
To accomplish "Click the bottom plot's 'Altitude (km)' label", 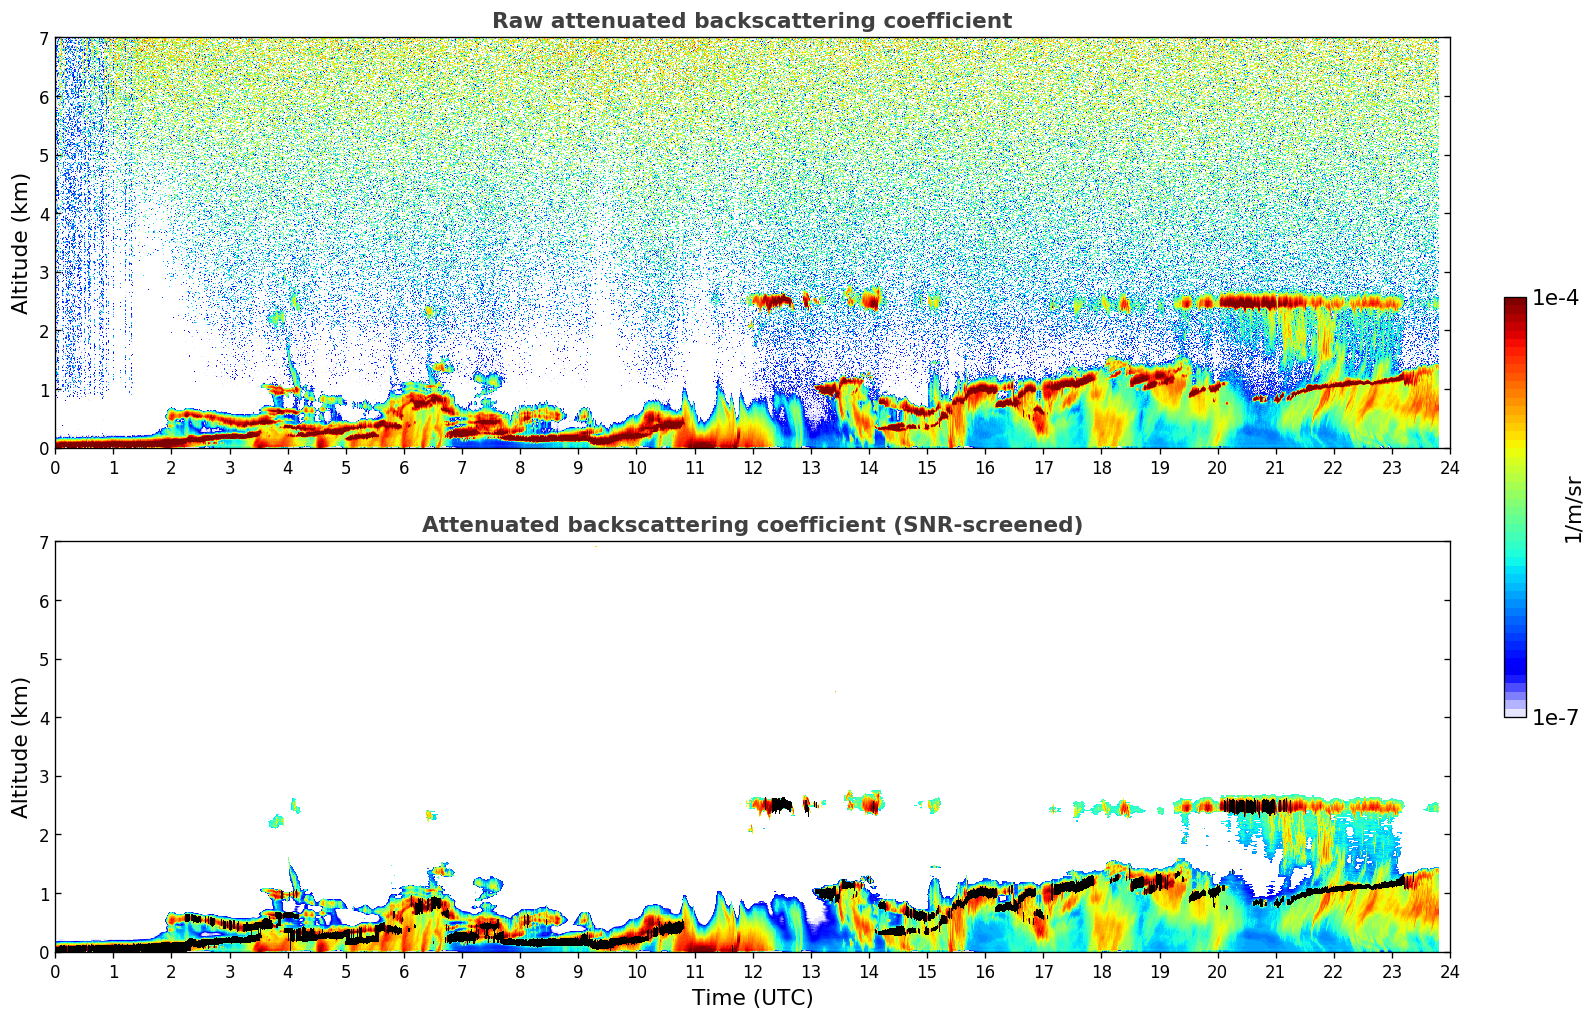I will [21, 747].
